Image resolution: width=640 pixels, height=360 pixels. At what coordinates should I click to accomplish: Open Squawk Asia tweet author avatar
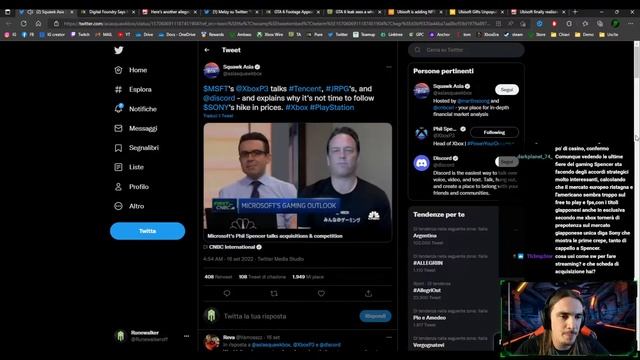(x=211, y=70)
